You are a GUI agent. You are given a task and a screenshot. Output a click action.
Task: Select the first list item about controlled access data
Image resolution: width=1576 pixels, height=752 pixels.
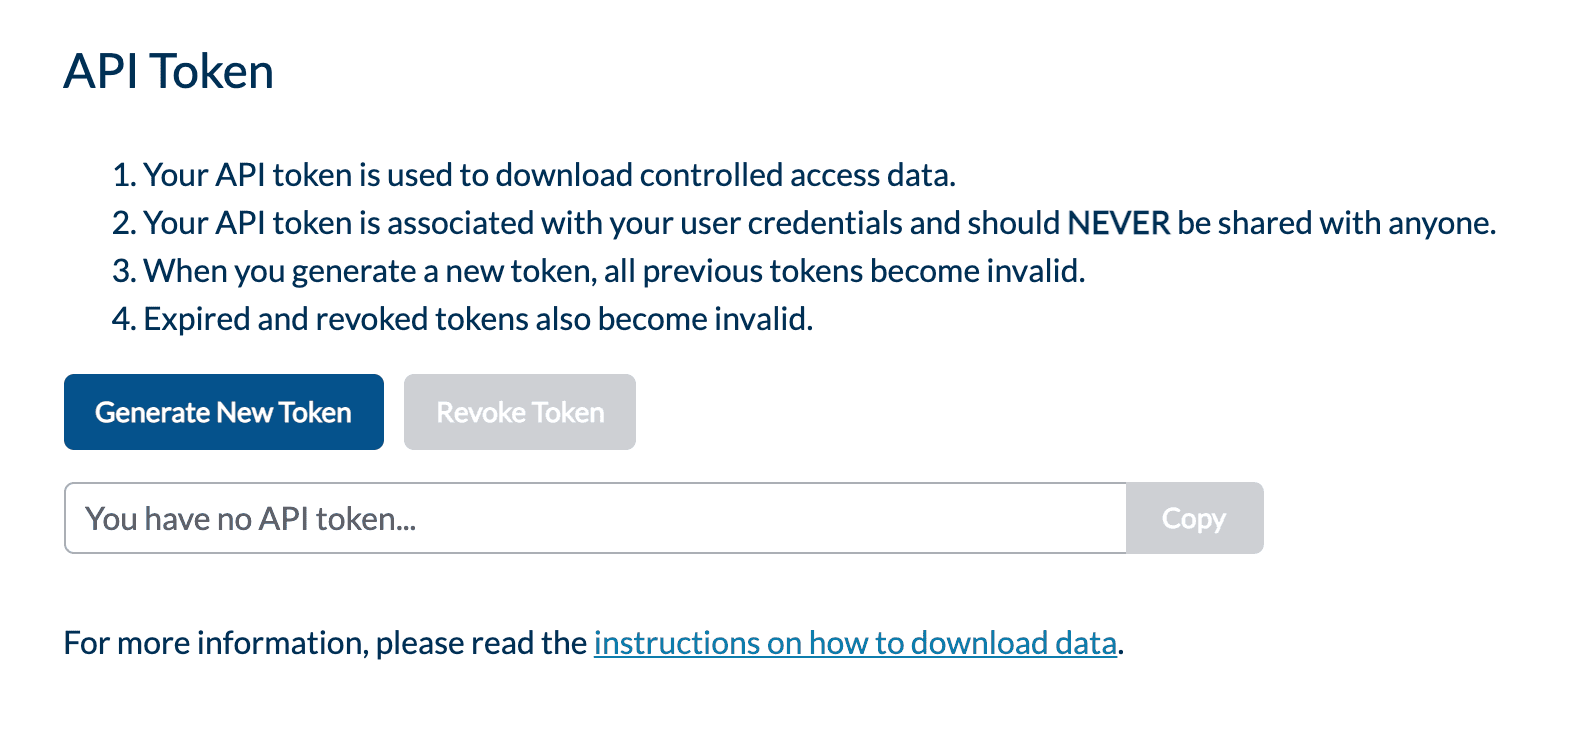coord(549,175)
